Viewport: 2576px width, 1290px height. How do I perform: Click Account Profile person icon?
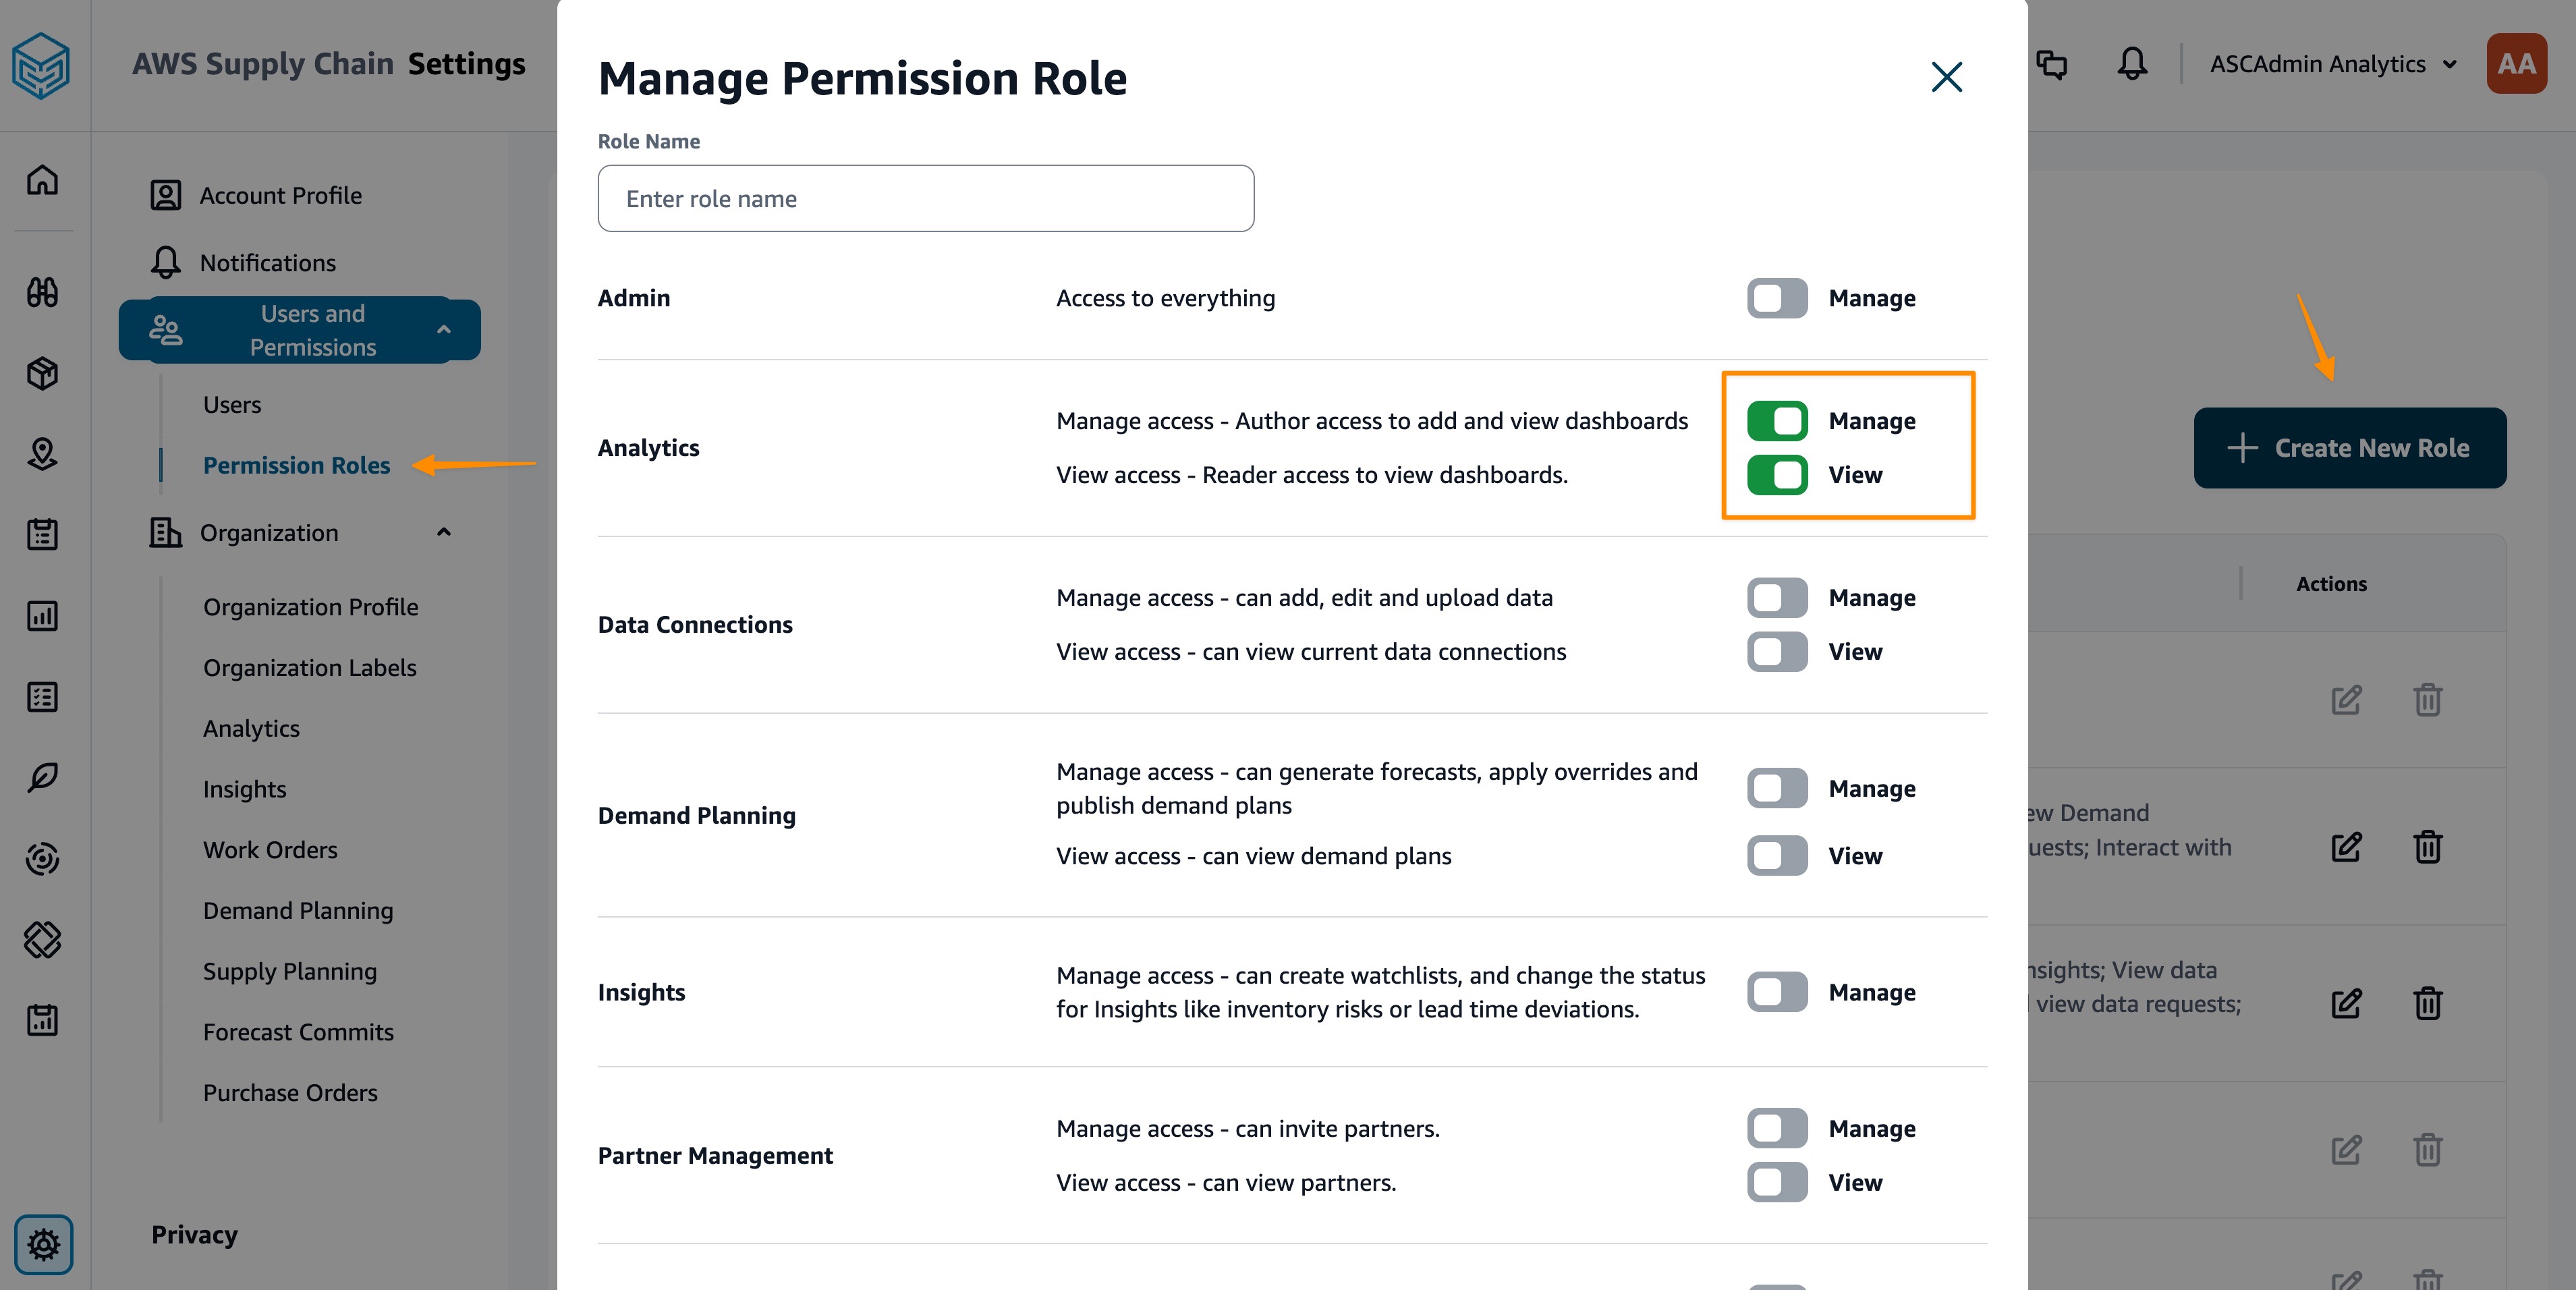pyautogui.click(x=166, y=195)
